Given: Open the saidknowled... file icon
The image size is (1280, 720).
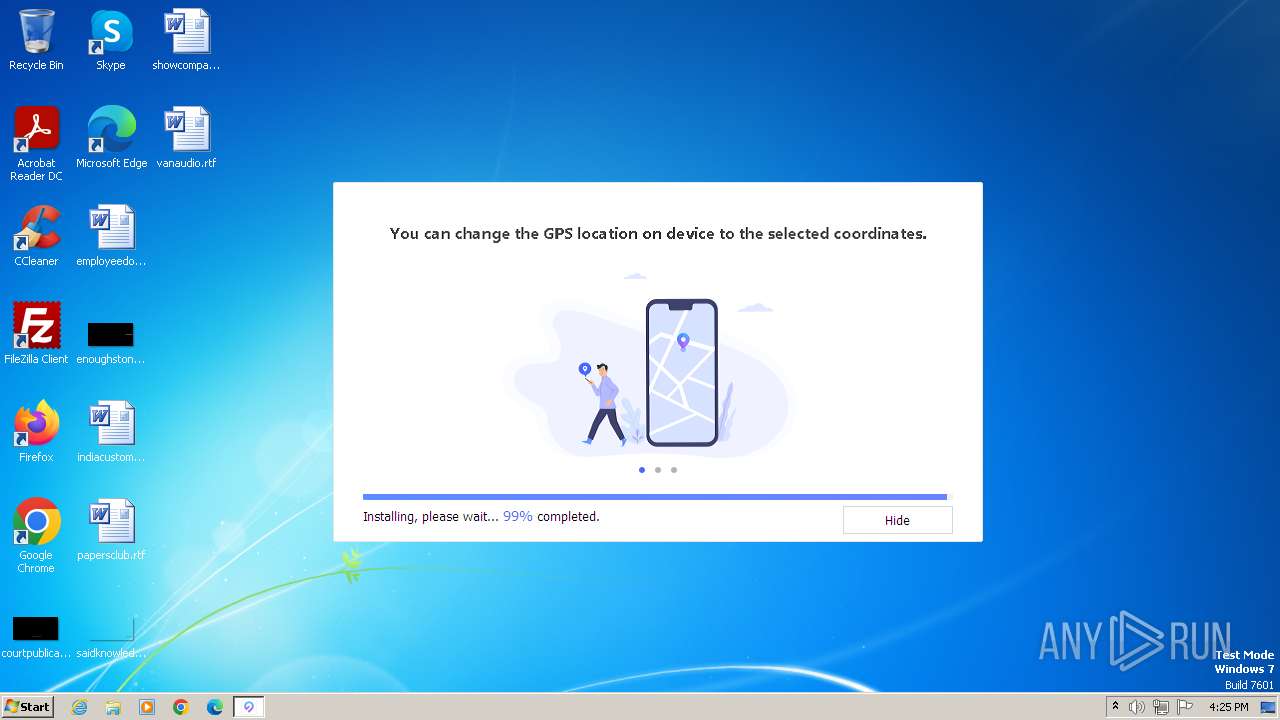Looking at the screenshot, I should (x=111, y=637).
